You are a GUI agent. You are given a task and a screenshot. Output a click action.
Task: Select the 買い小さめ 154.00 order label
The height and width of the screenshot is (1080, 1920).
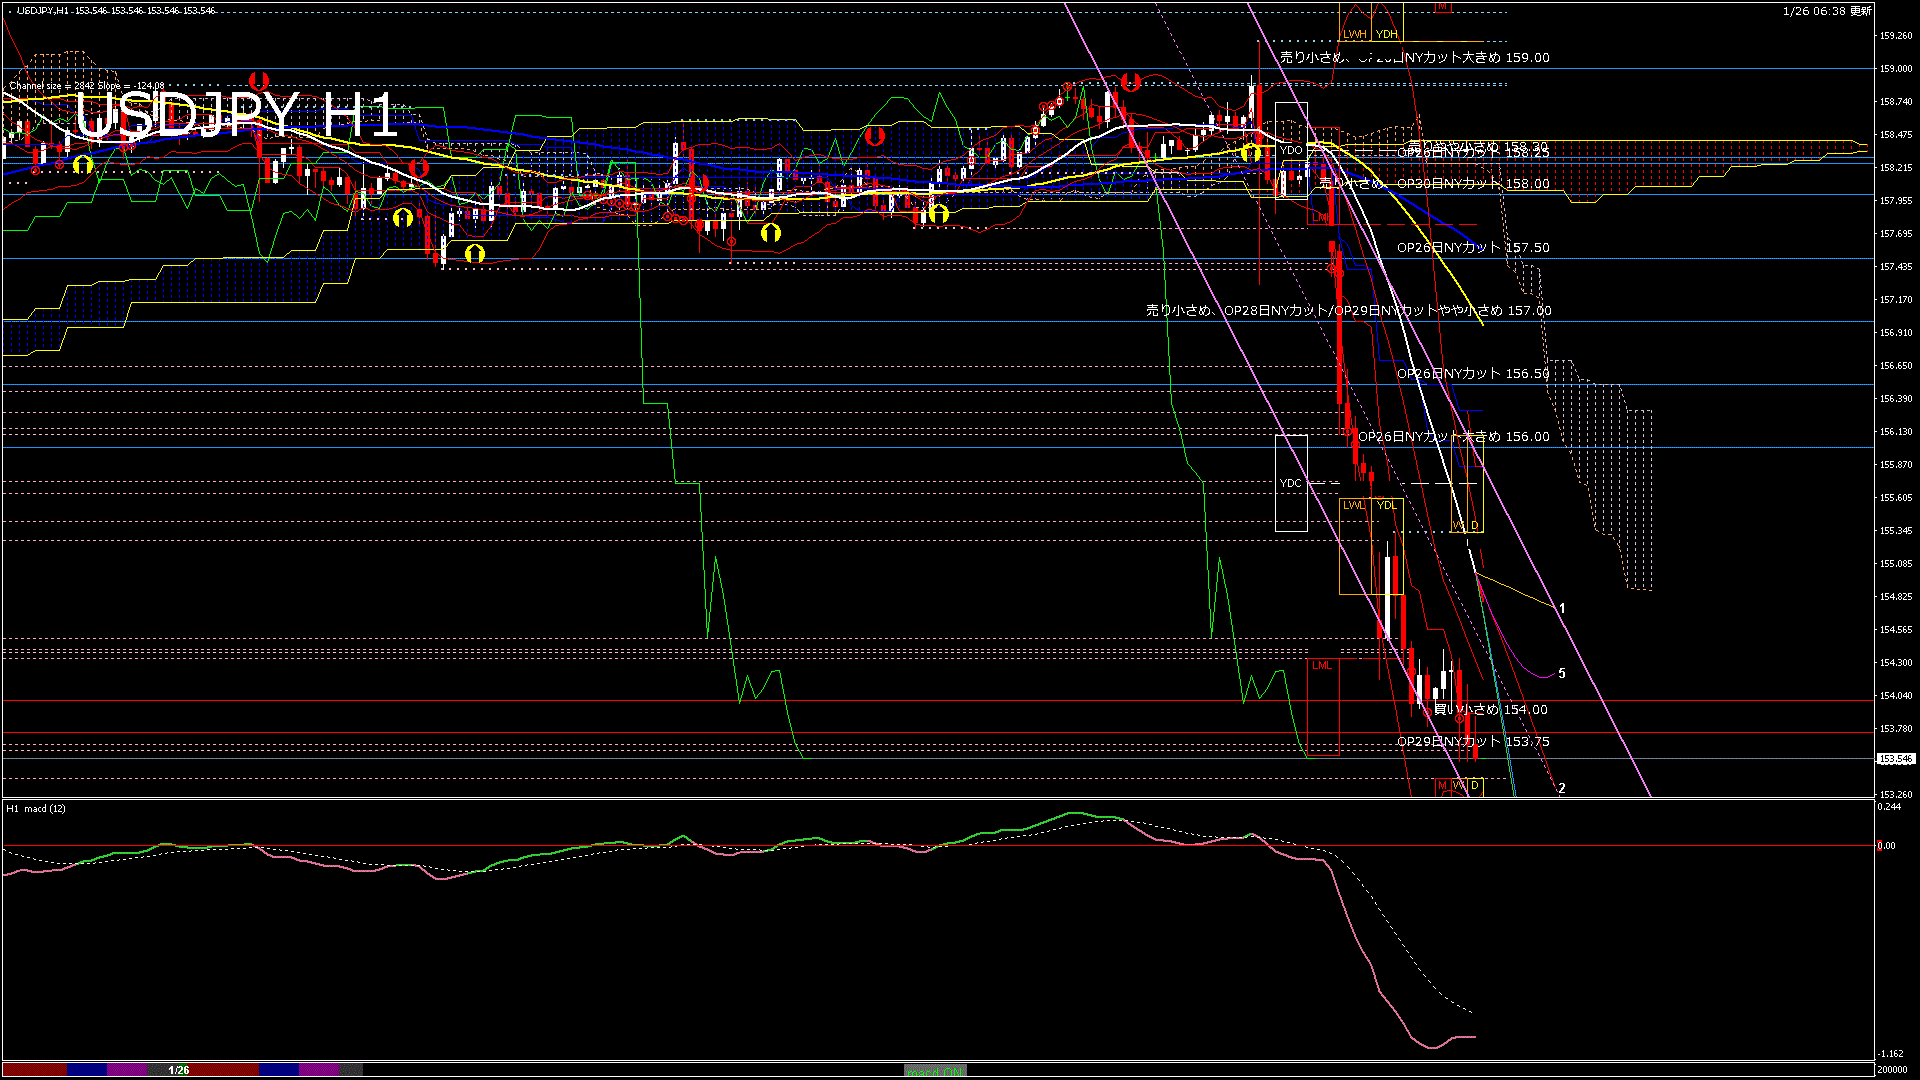click(x=1490, y=709)
